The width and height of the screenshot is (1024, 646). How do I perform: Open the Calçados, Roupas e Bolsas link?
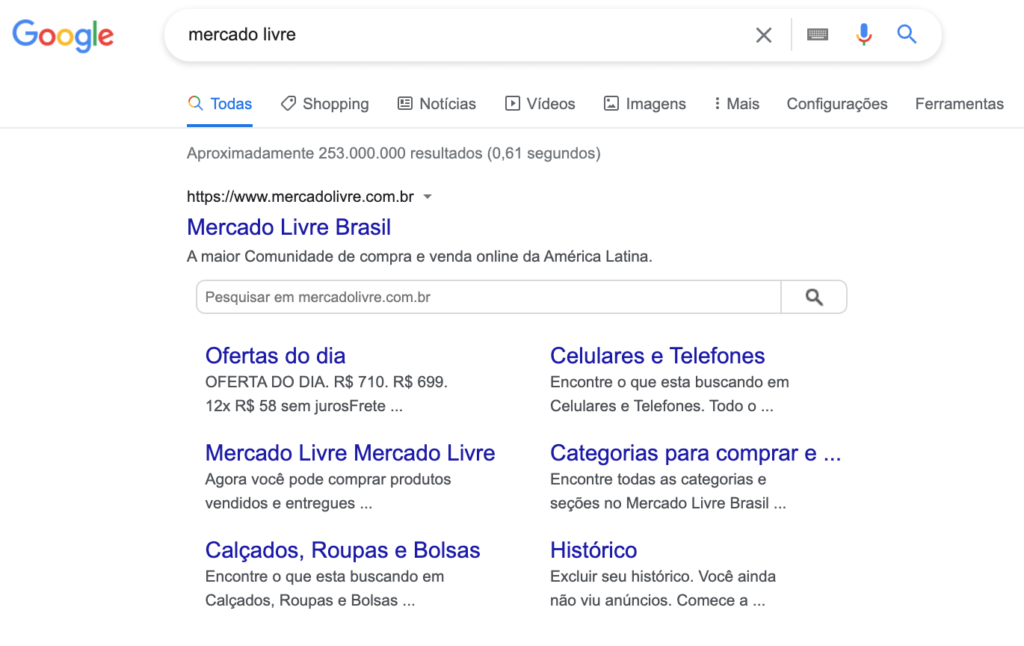[x=342, y=551]
